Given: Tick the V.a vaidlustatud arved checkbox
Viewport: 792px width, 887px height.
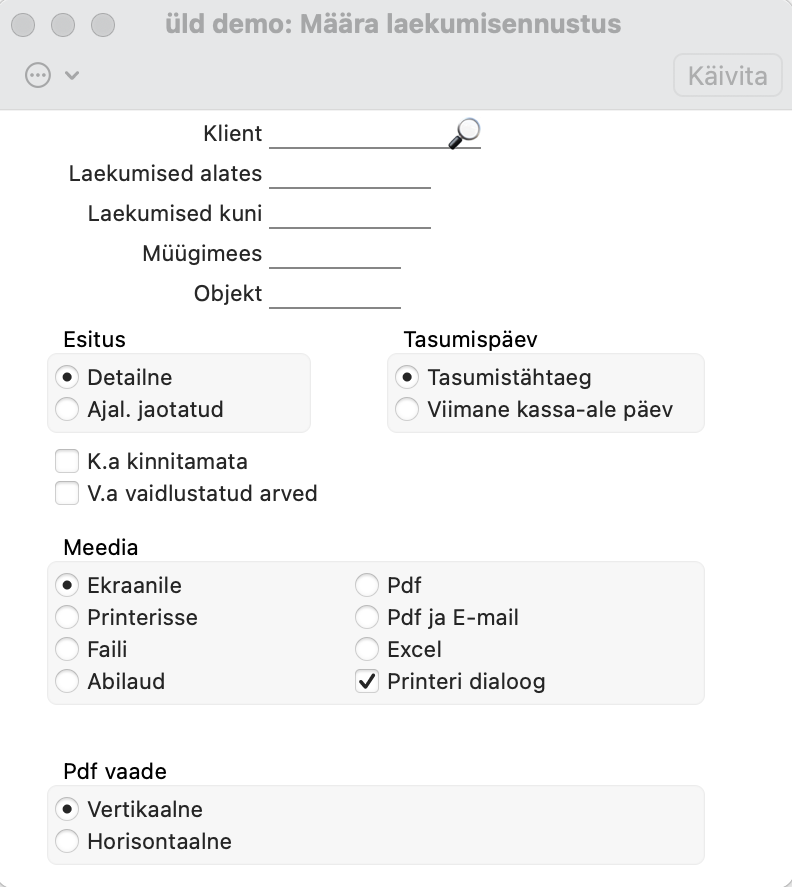Looking at the screenshot, I should click(x=67, y=493).
